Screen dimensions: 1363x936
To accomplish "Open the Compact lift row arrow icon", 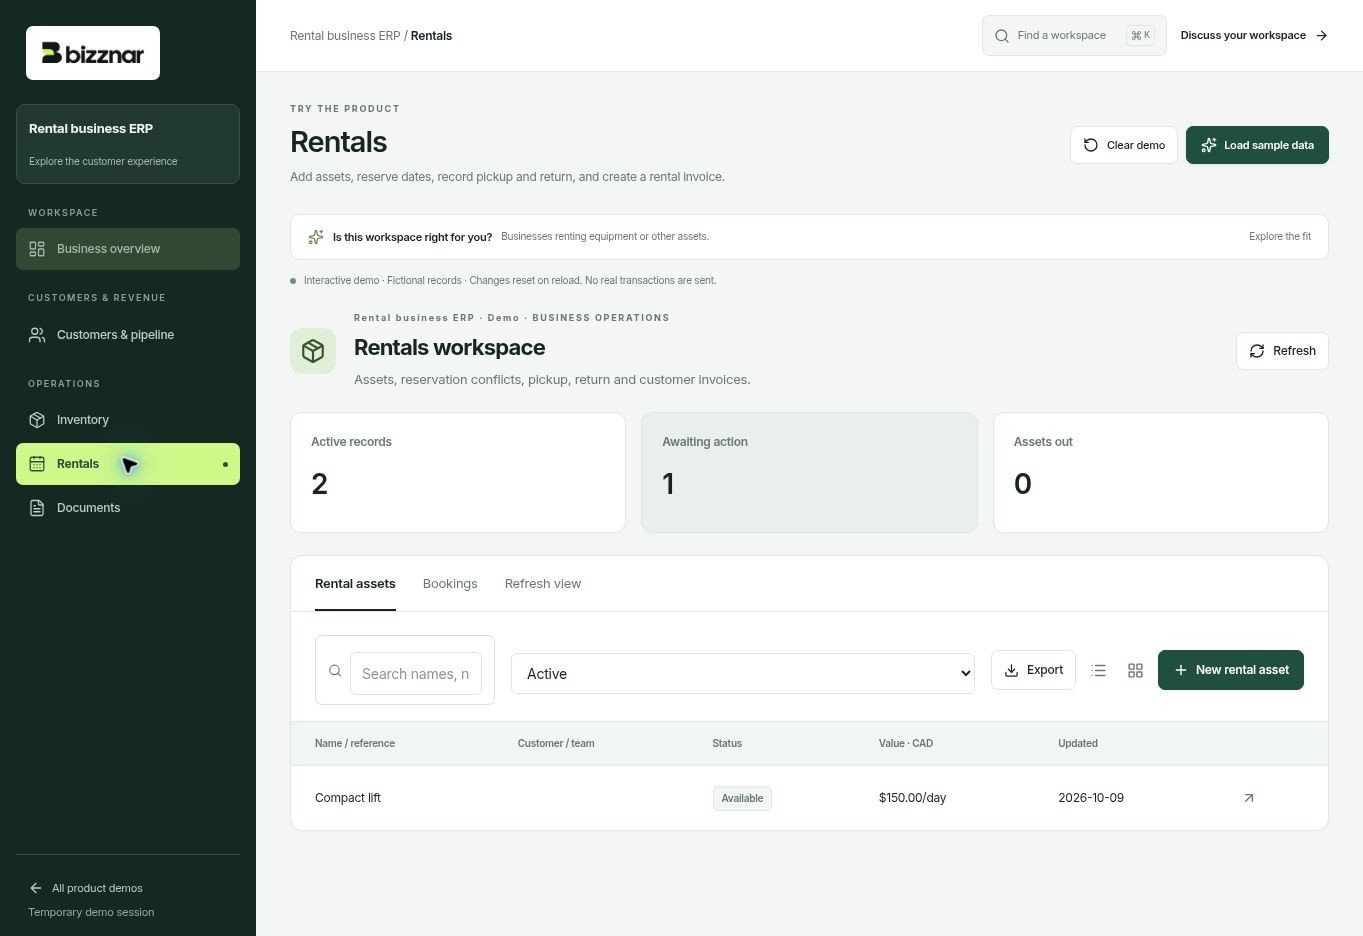I will [x=1248, y=798].
